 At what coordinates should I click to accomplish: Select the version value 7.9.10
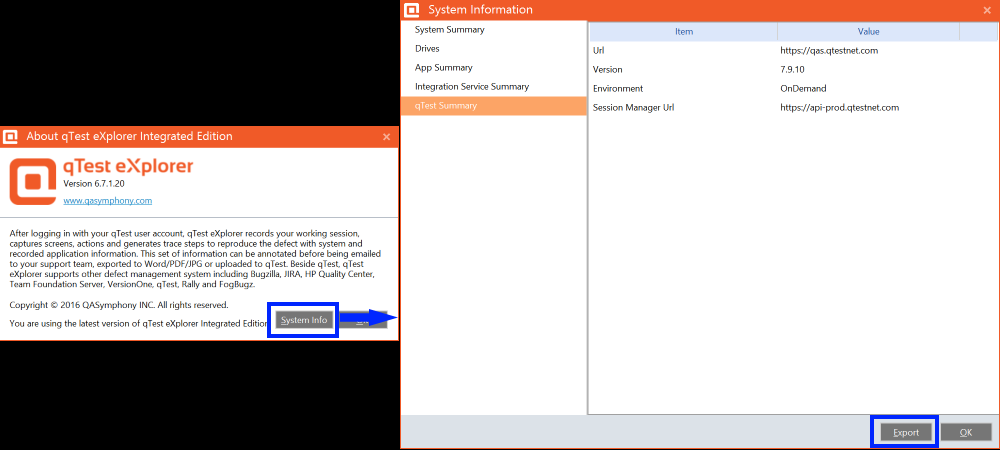[793, 69]
